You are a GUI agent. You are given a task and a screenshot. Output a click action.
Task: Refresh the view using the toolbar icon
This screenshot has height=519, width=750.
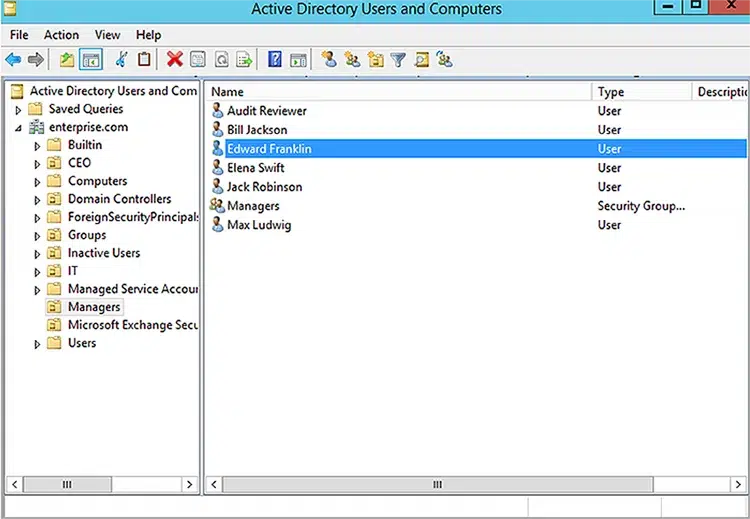[221, 60]
